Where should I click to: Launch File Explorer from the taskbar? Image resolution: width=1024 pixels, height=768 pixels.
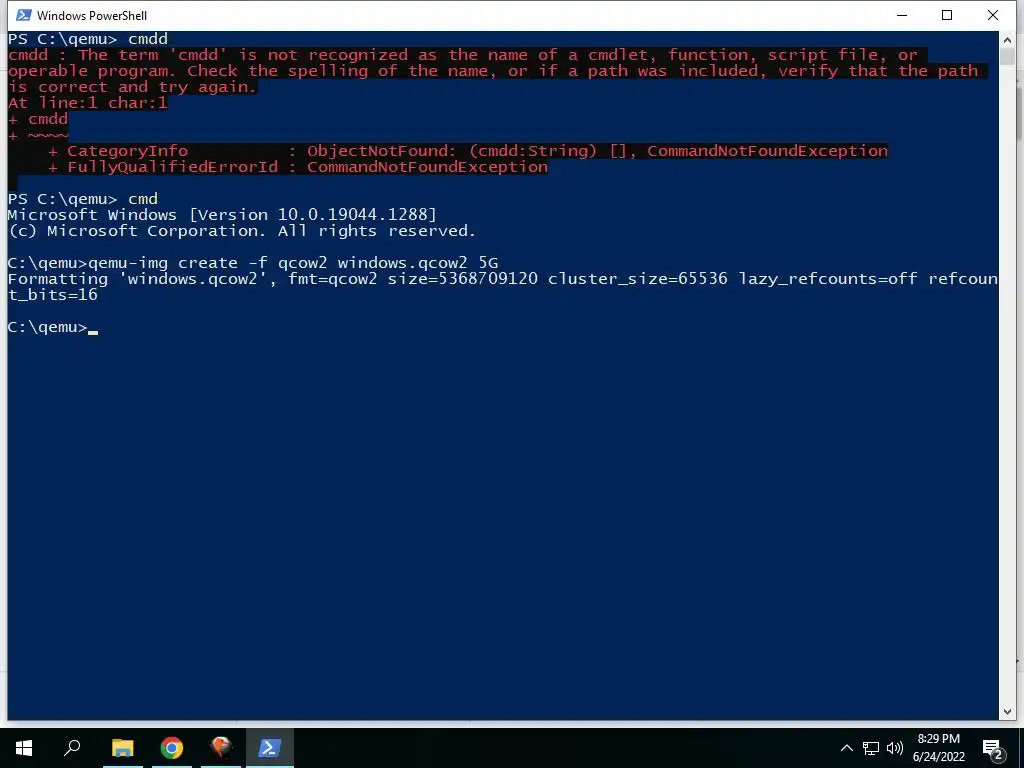(122, 748)
